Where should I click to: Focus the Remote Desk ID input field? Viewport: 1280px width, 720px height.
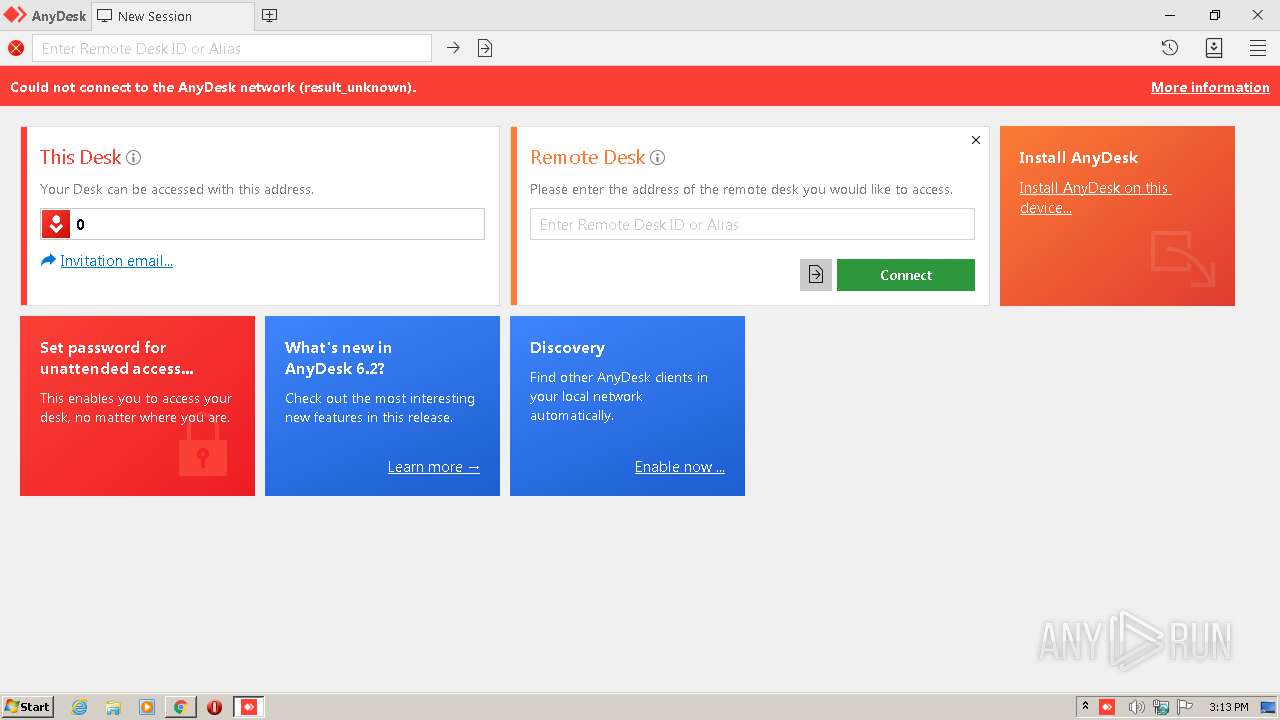pos(752,224)
